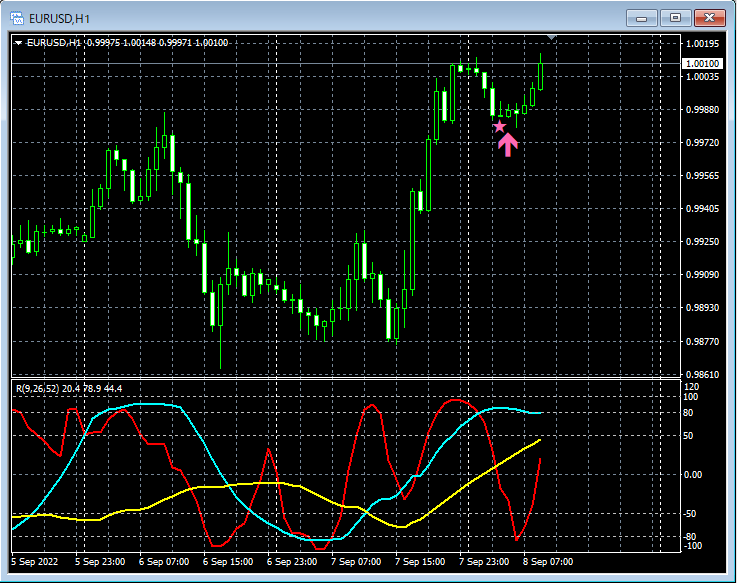Click price scale value 1.00195

[703, 44]
